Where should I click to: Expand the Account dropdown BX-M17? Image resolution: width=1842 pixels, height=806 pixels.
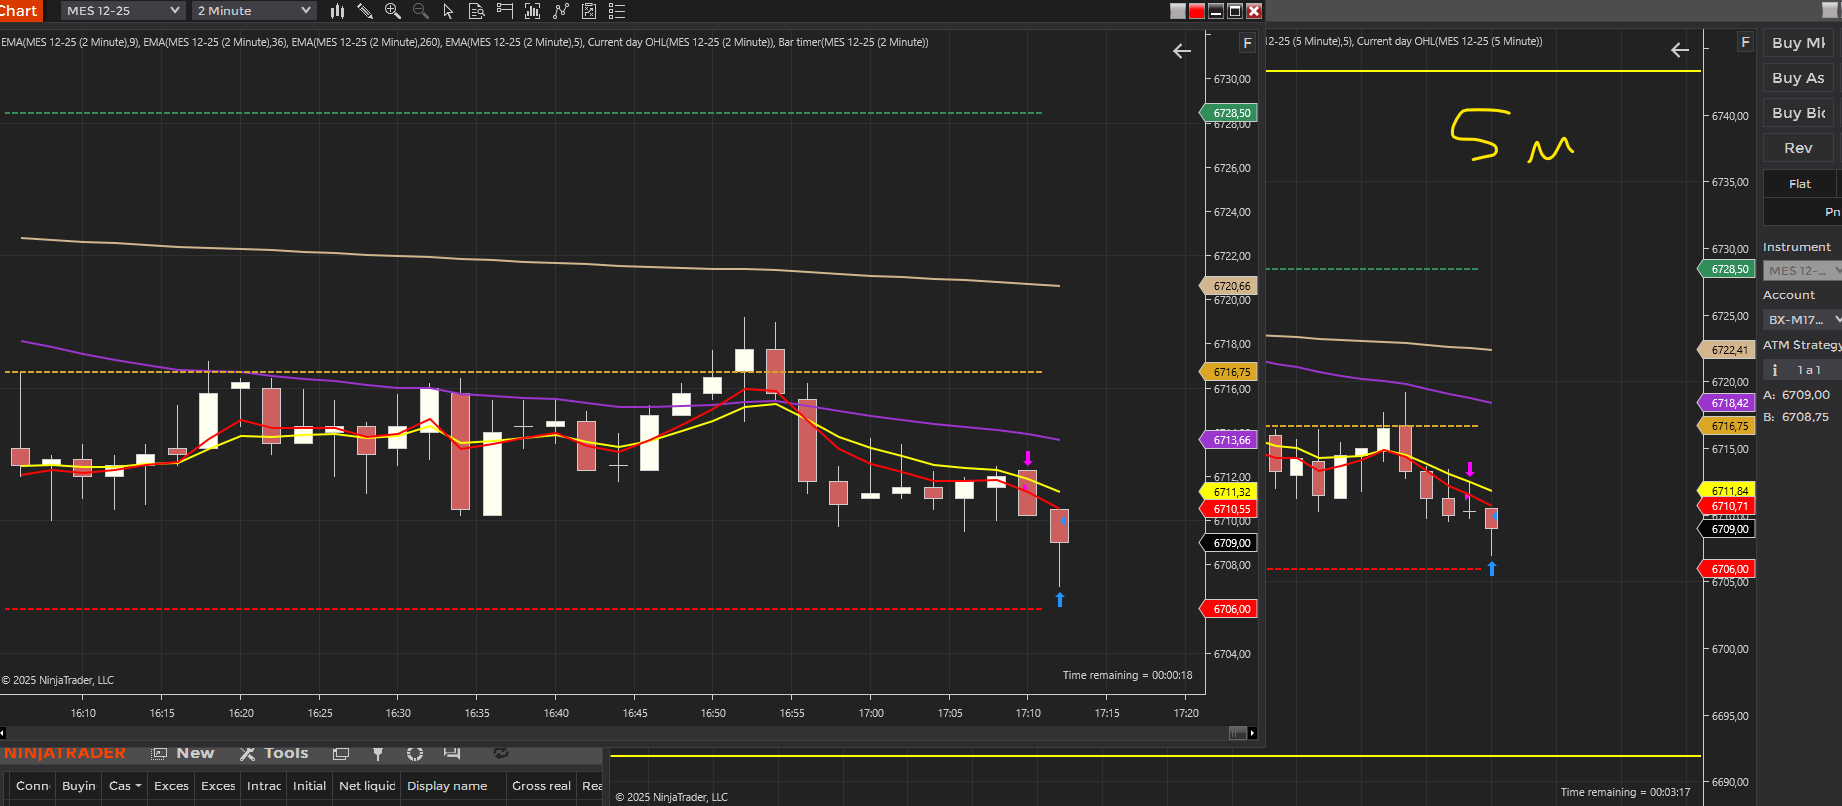pyautogui.click(x=1803, y=320)
